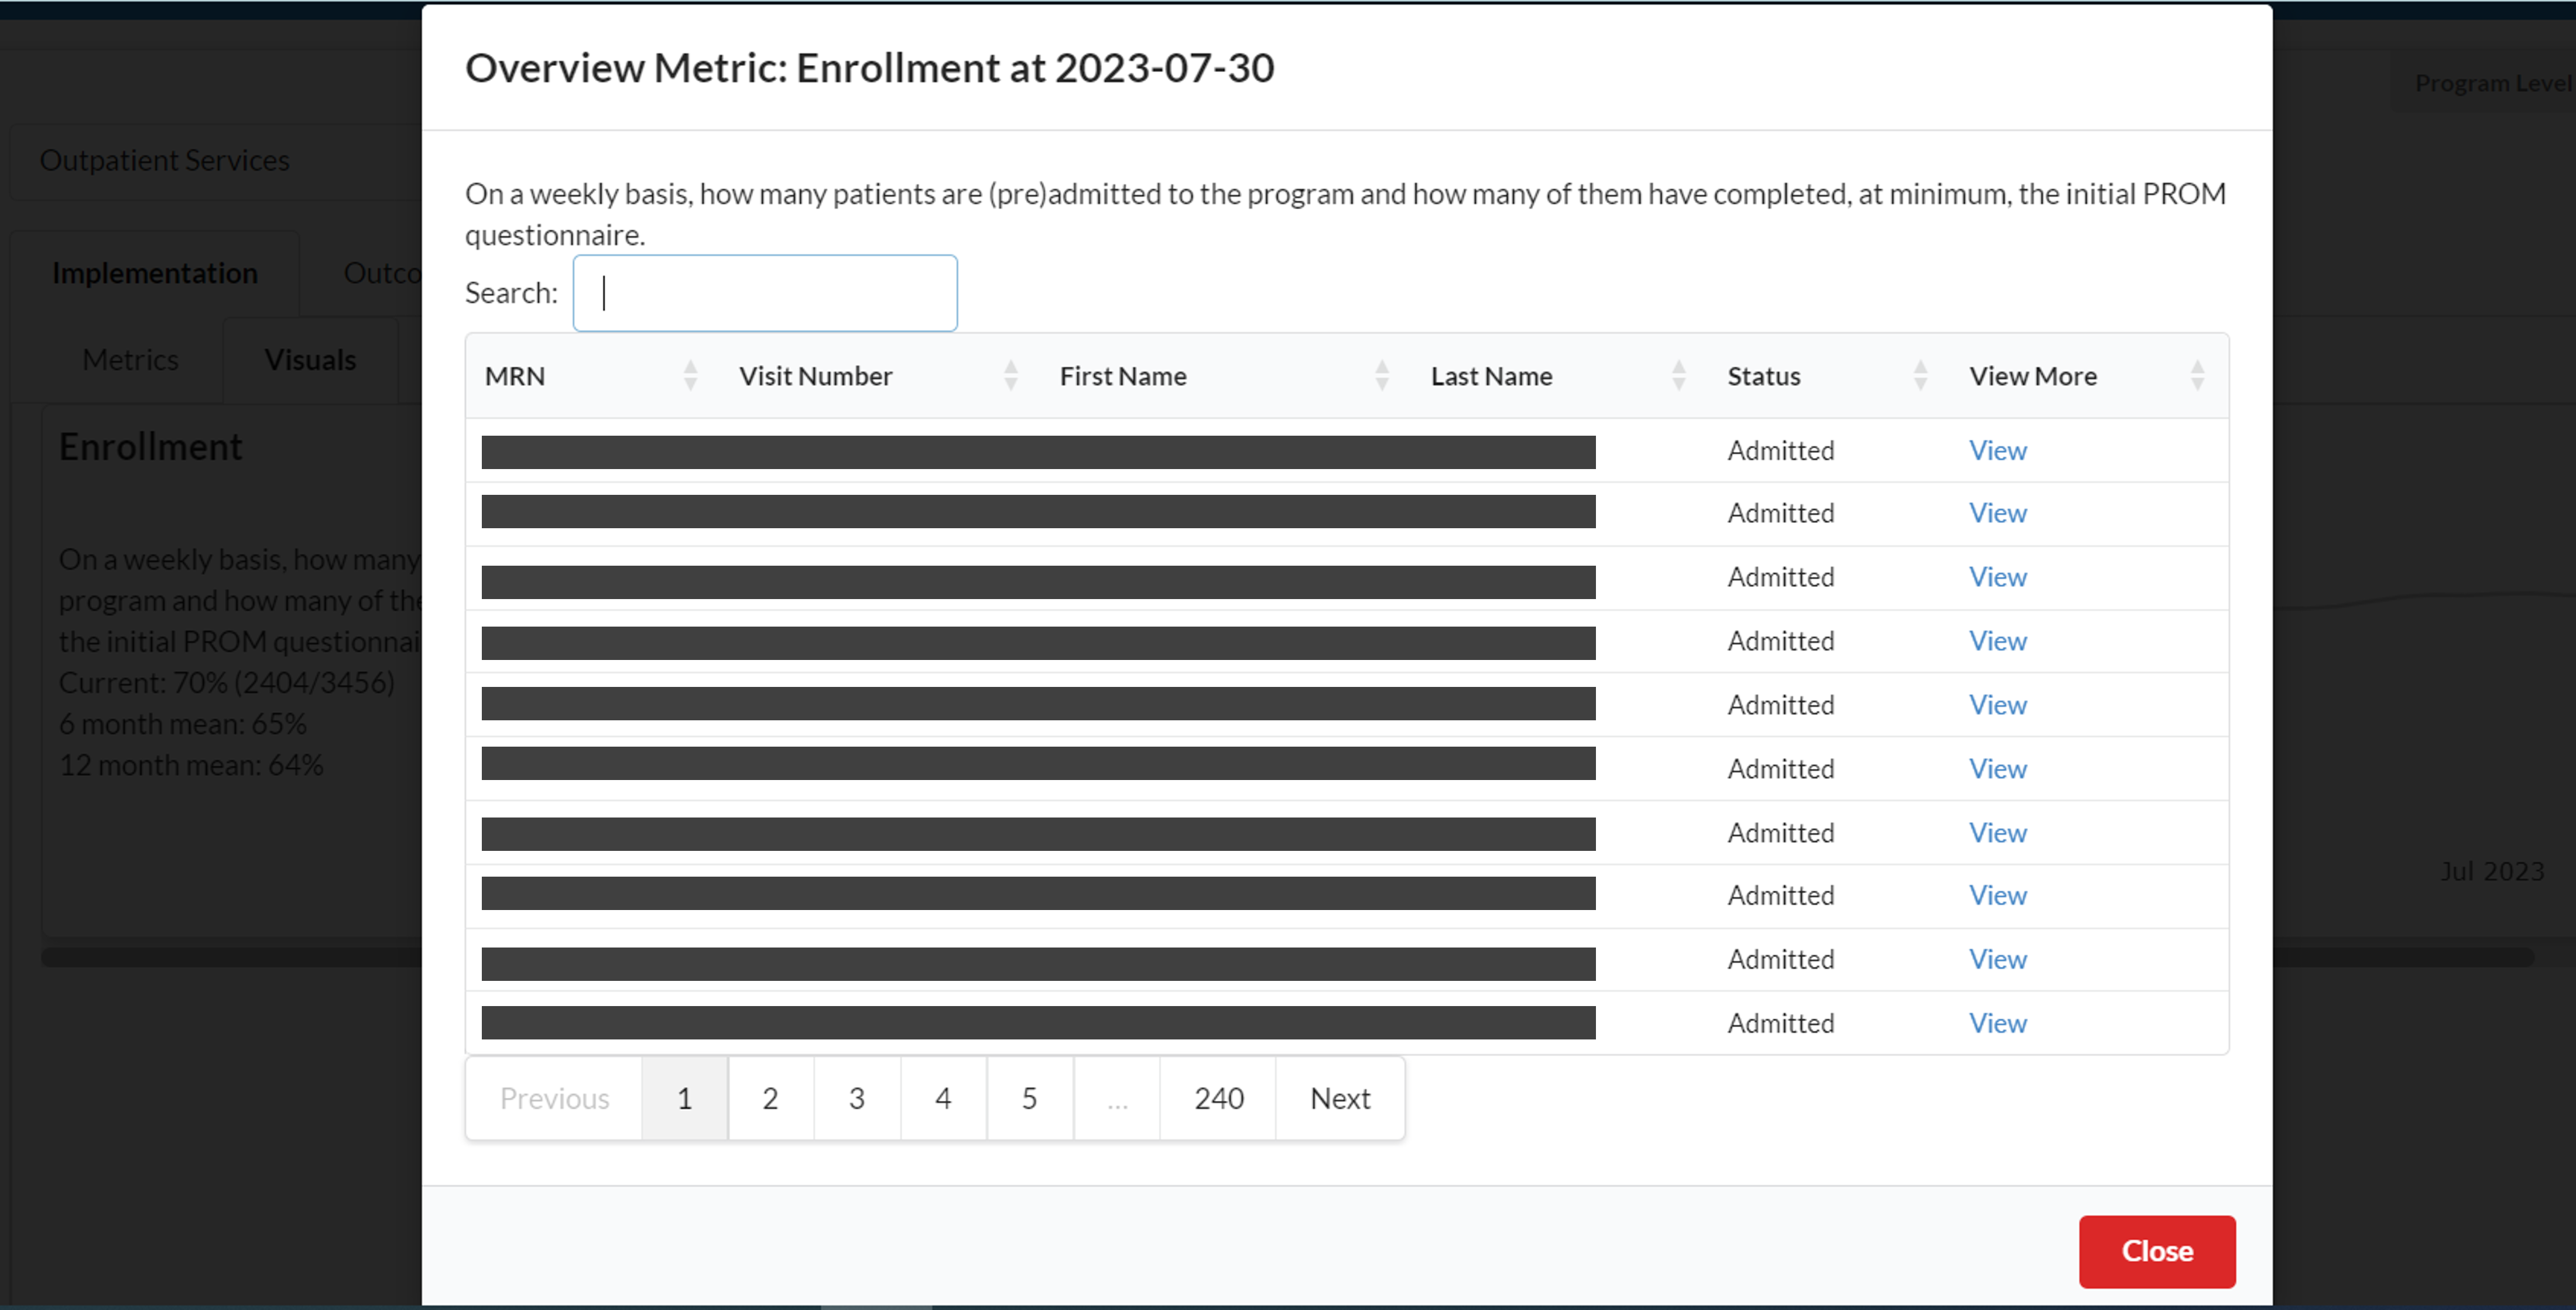Open the Metrics sub-tab
The width and height of the screenshot is (2576, 1310).
tap(130, 360)
